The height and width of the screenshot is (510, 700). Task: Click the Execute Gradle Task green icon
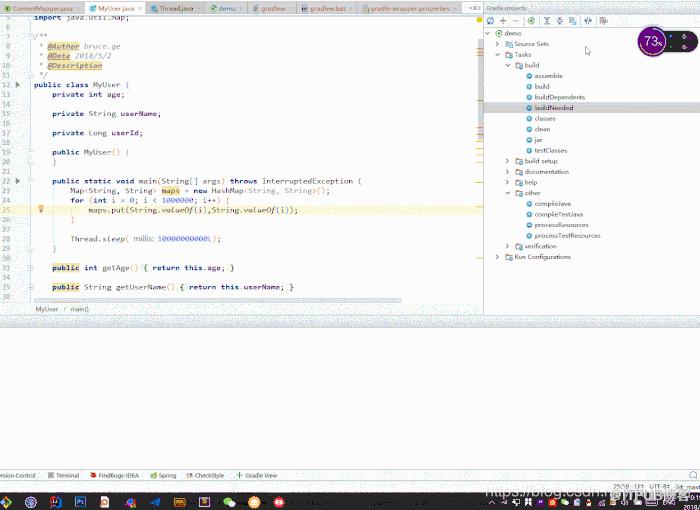[x=531, y=21]
